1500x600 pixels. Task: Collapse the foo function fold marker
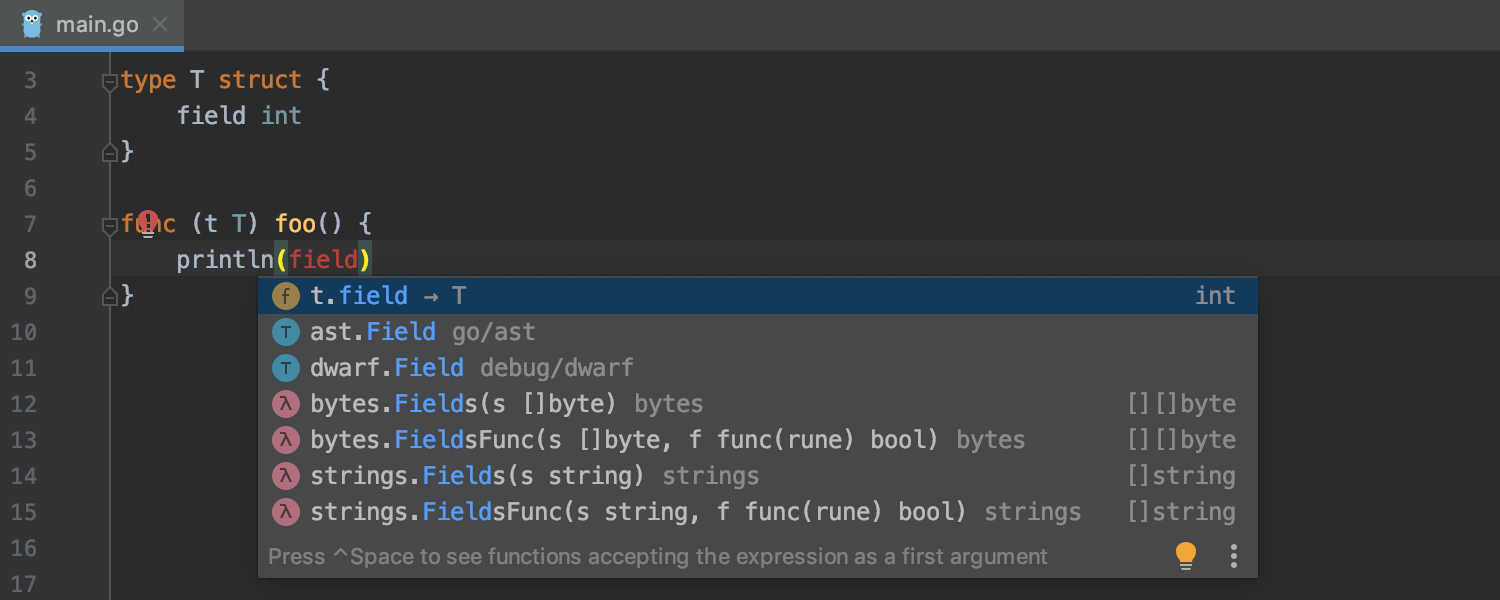110,225
